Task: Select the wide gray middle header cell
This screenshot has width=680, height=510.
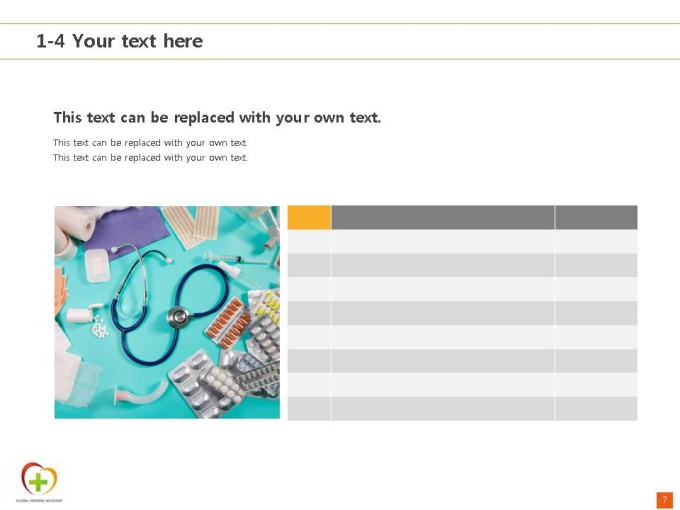Action: pyautogui.click(x=443, y=217)
